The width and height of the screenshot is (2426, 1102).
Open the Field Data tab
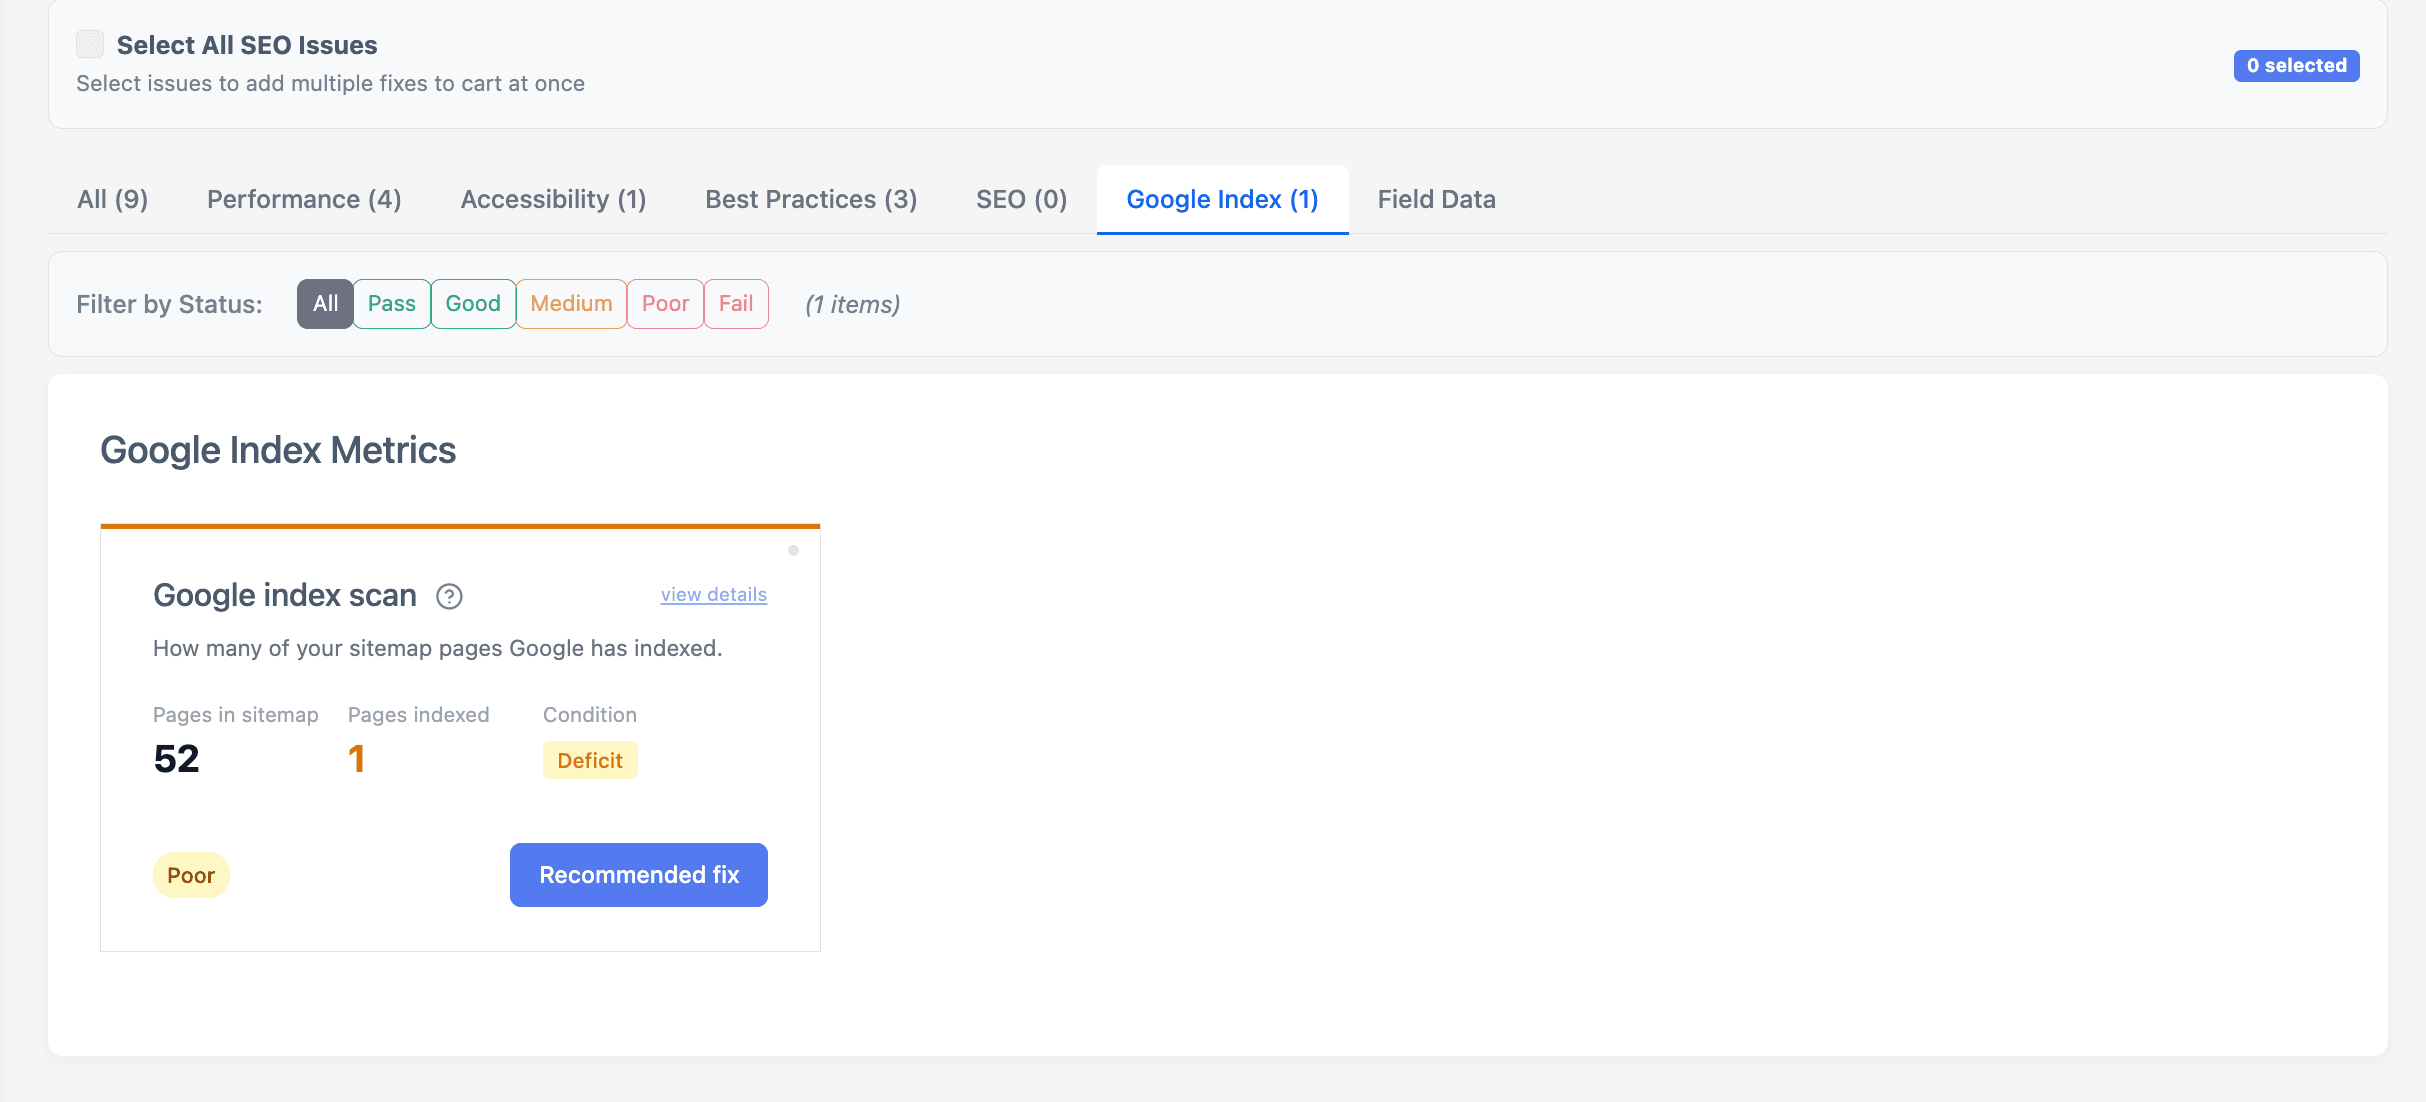click(x=1436, y=199)
